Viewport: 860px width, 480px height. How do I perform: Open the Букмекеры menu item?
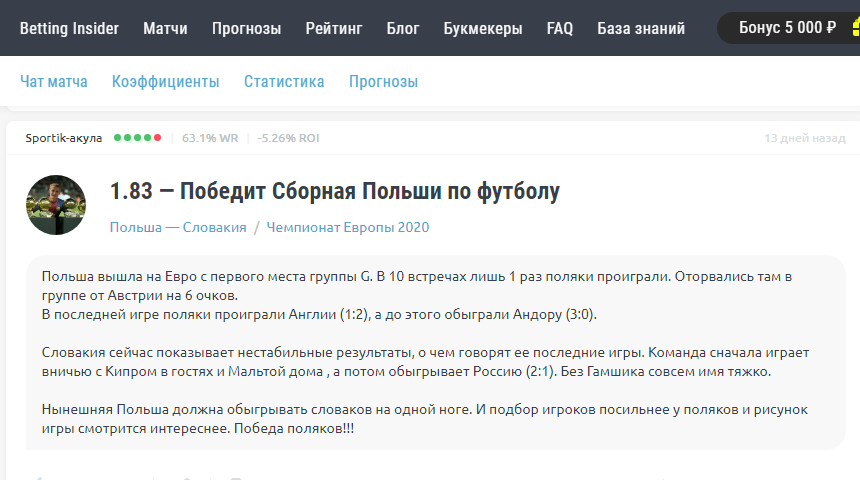tap(483, 28)
